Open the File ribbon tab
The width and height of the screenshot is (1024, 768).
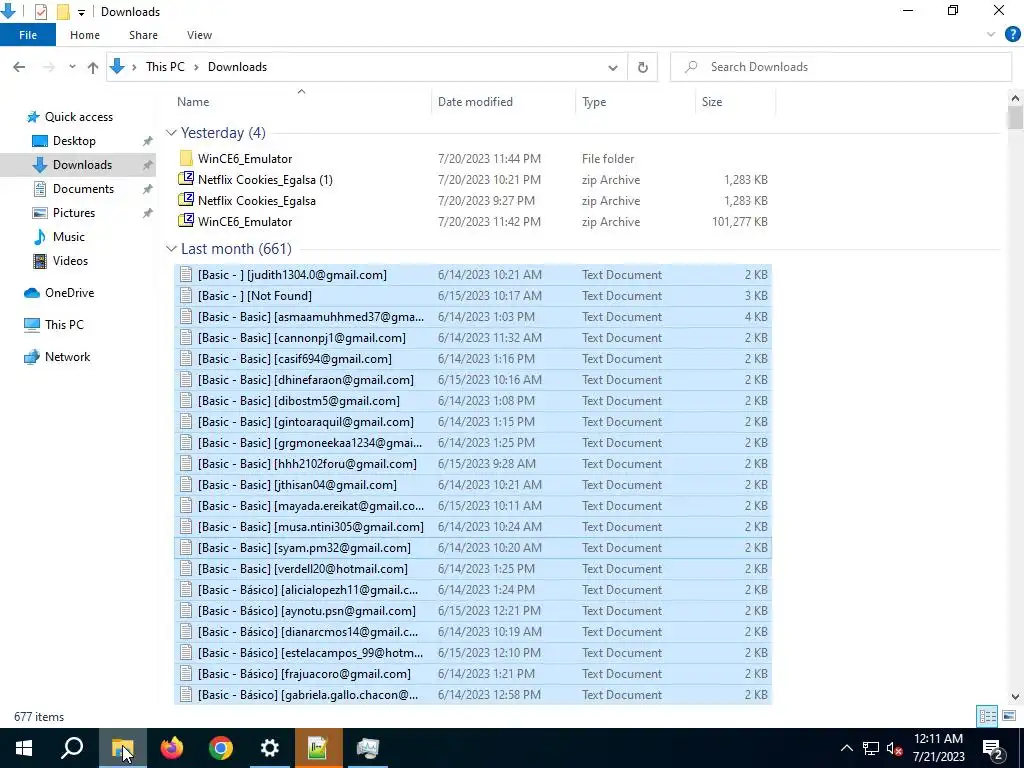click(x=27, y=35)
